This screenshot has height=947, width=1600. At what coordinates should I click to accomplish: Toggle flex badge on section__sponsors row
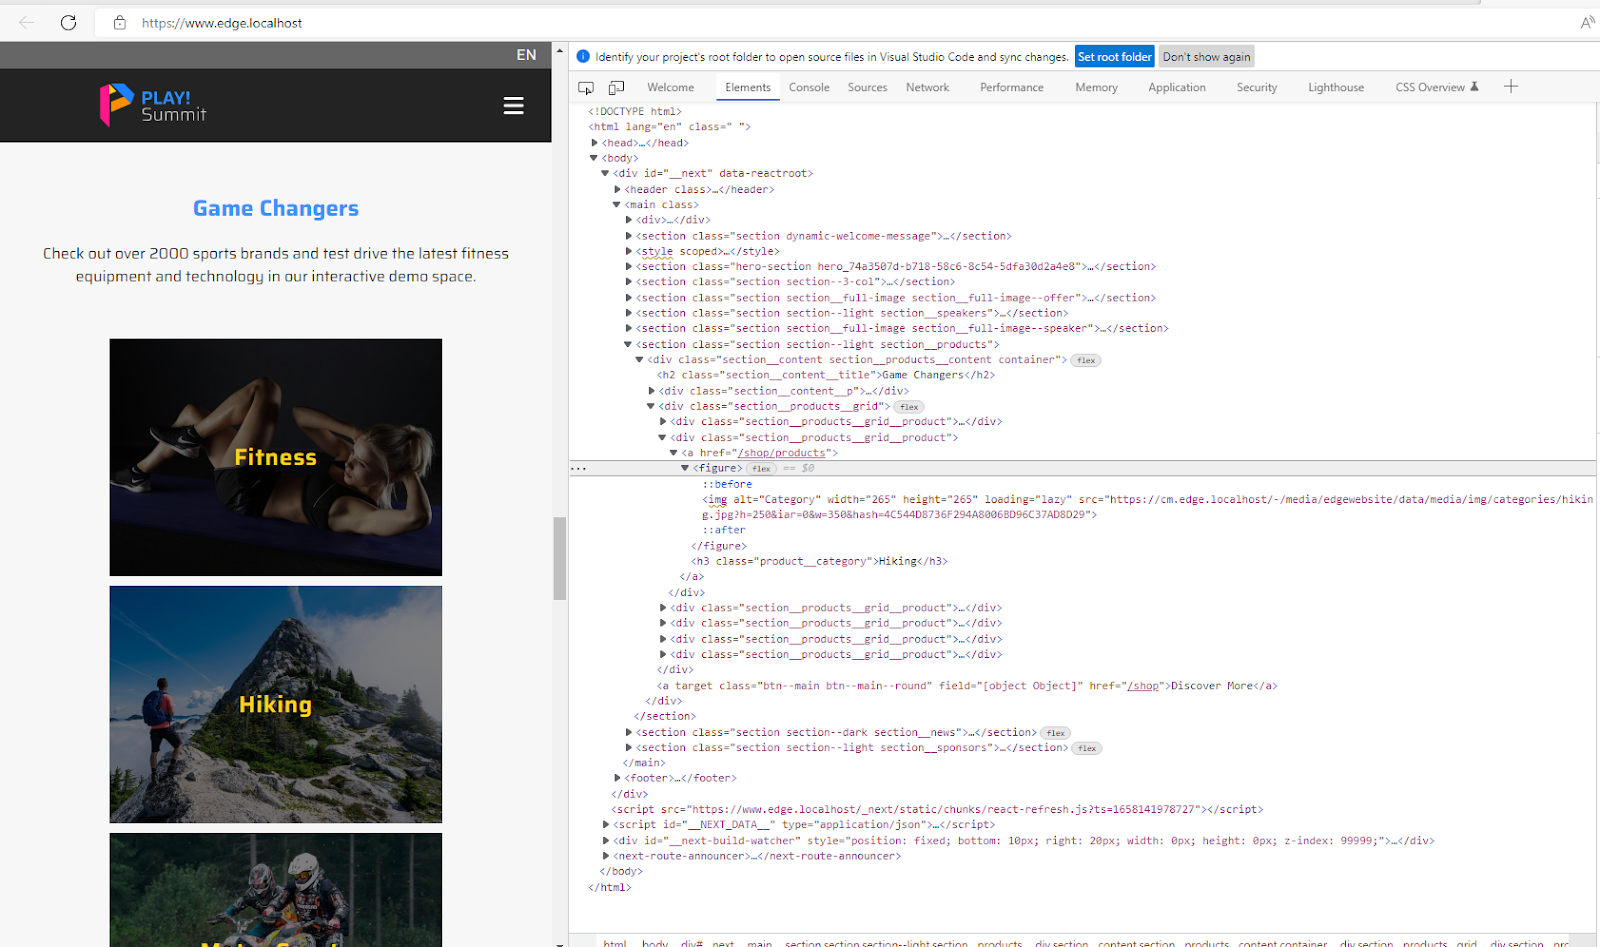[1087, 748]
